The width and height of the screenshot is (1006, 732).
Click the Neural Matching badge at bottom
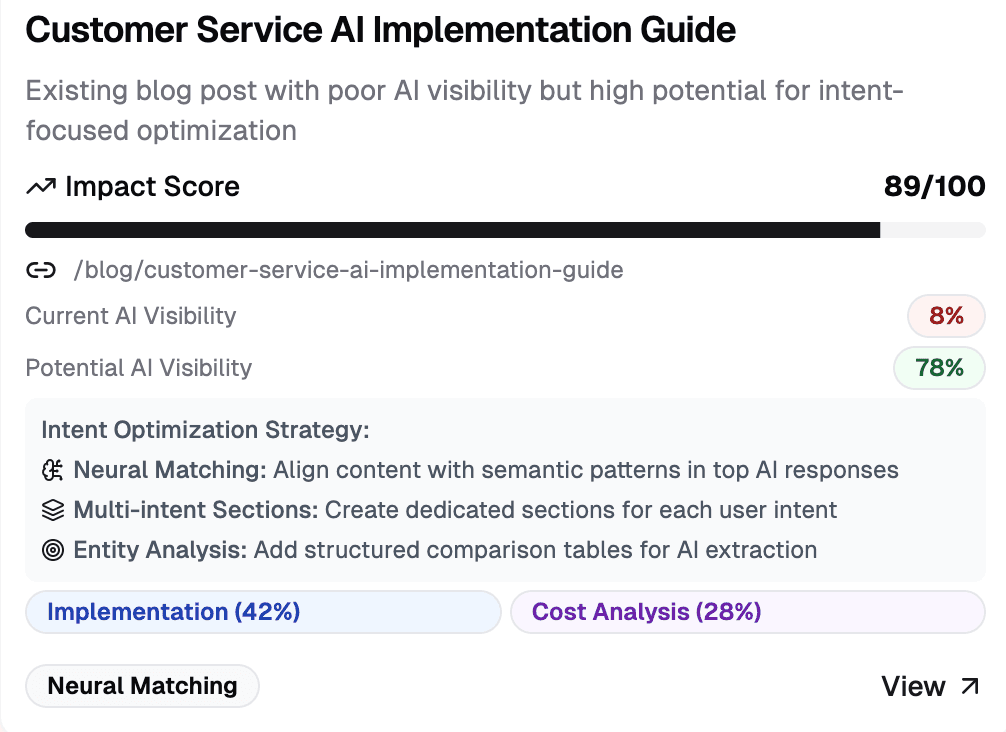click(142, 686)
